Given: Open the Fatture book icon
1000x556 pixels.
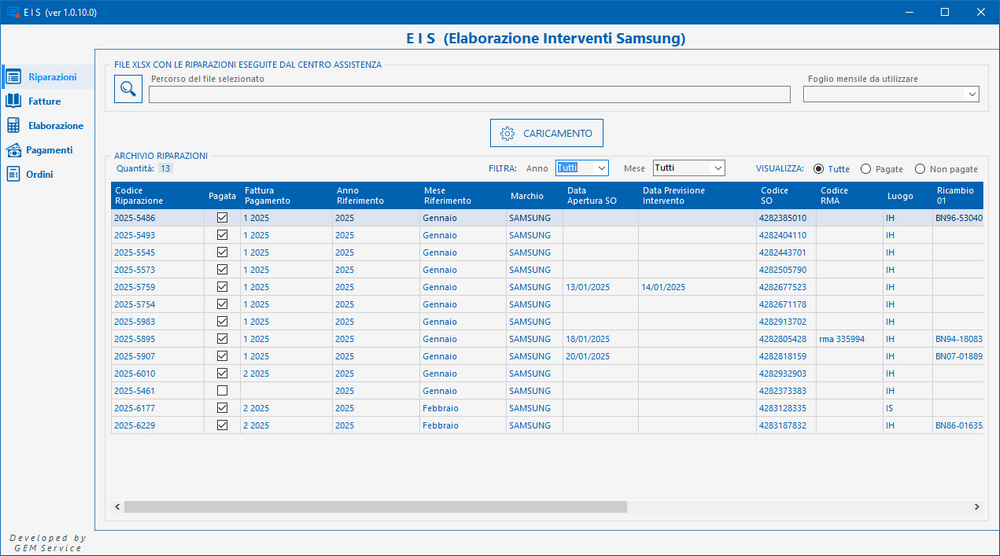Looking at the screenshot, I should click(x=13, y=101).
